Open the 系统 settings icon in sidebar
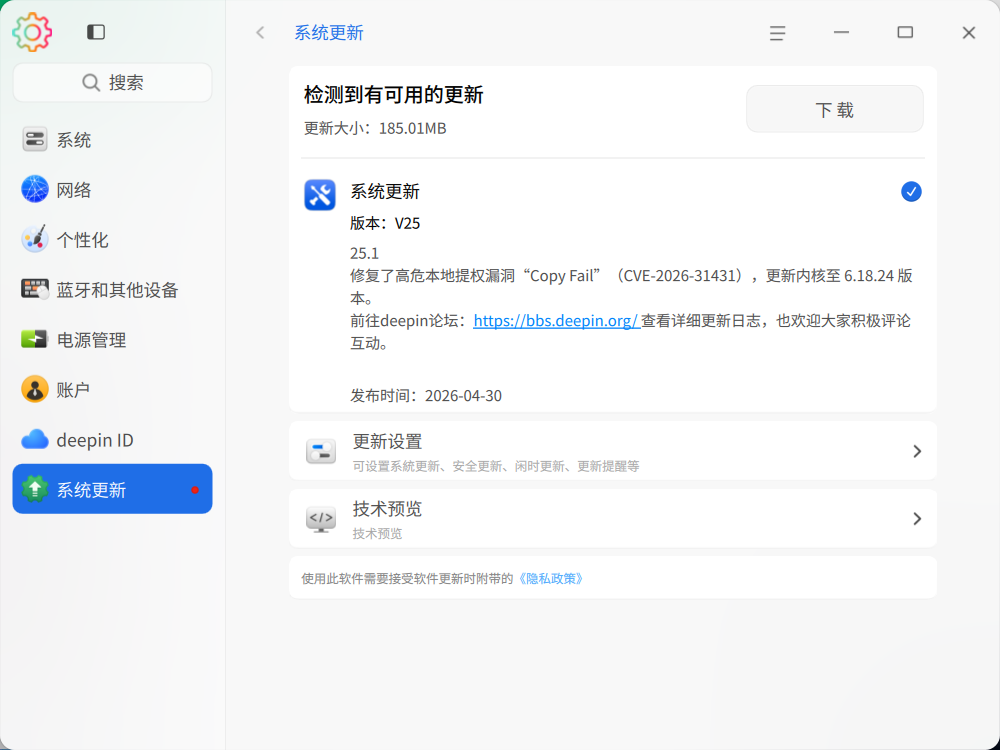Viewport: 1000px width, 750px height. coord(35,140)
